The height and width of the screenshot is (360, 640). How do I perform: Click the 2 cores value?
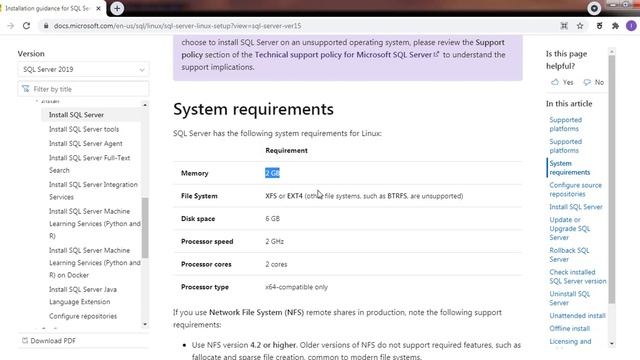[x=276, y=264]
